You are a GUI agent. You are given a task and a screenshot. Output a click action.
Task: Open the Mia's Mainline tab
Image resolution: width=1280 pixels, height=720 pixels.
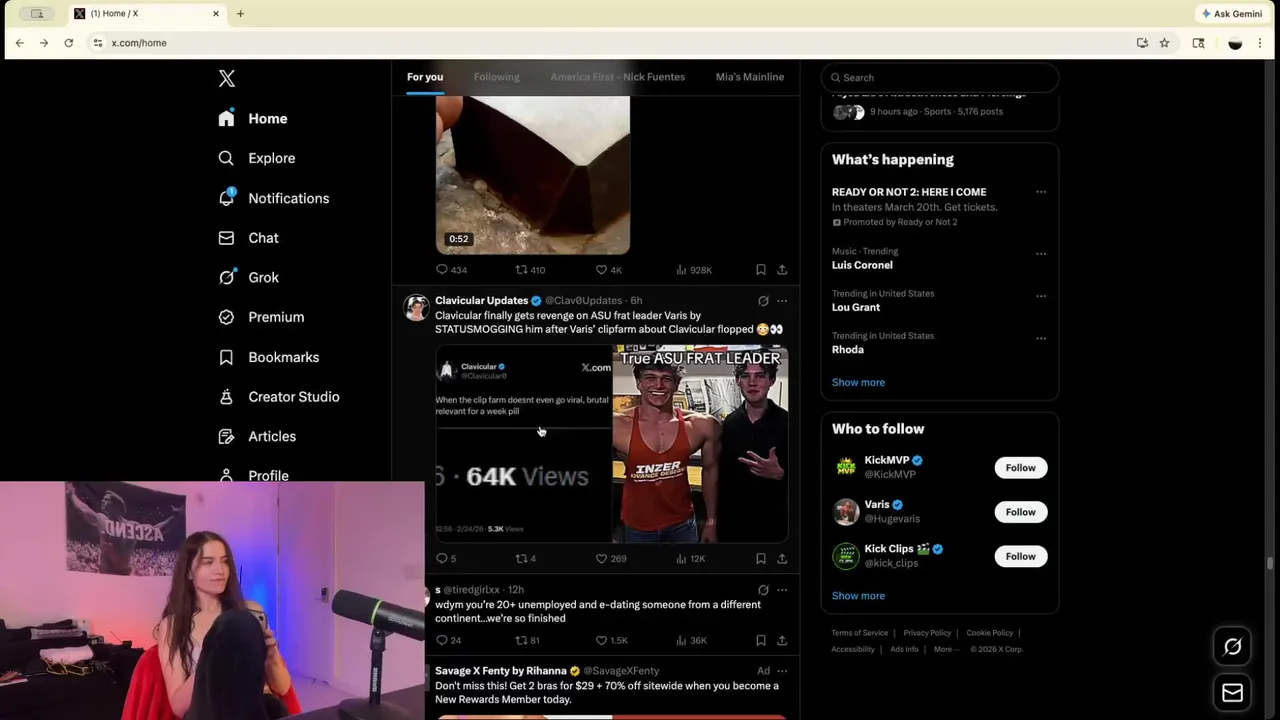click(x=750, y=77)
